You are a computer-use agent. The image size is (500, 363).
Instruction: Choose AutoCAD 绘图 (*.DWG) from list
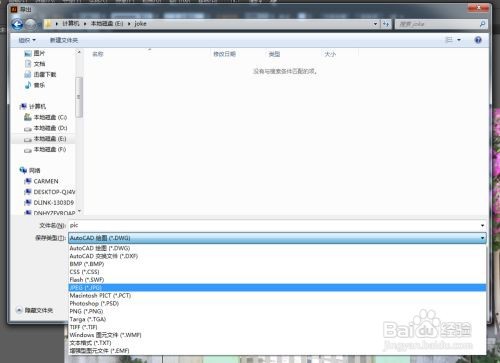coord(277,248)
